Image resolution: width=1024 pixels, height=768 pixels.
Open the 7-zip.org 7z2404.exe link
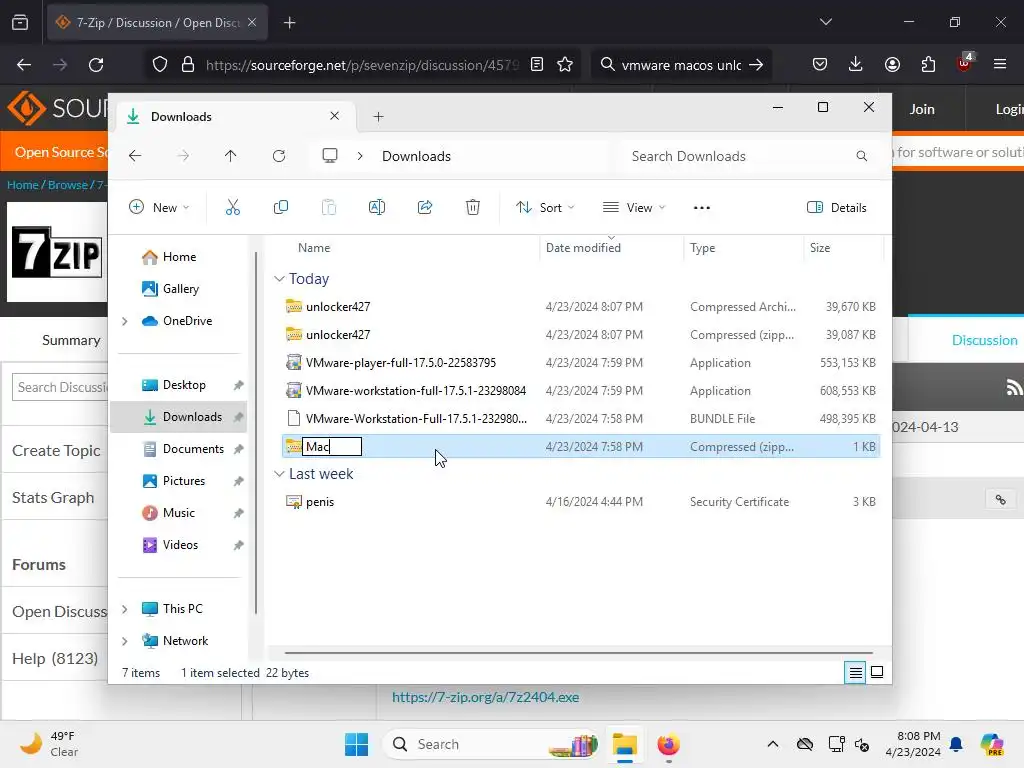(x=485, y=697)
